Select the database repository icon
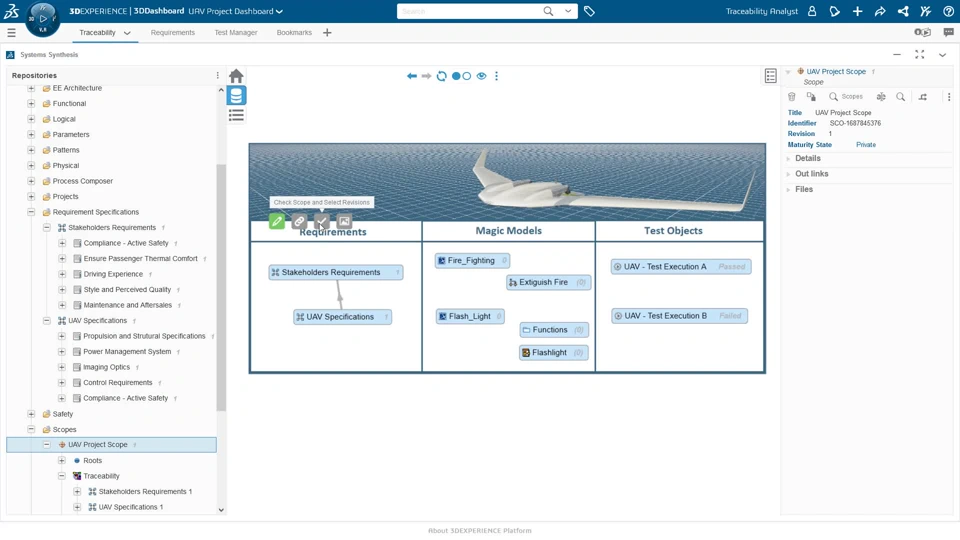The image size is (960, 540). (x=236, y=96)
